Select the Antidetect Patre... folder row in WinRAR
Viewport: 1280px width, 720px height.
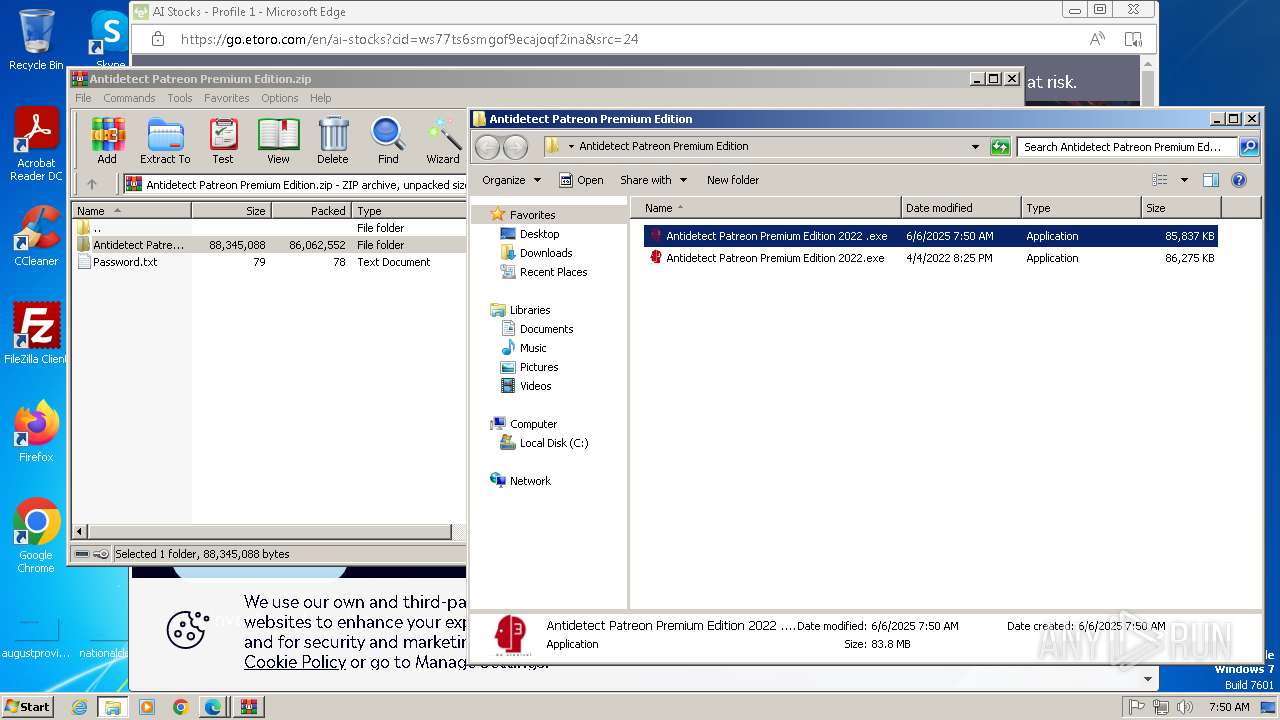(x=269, y=245)
